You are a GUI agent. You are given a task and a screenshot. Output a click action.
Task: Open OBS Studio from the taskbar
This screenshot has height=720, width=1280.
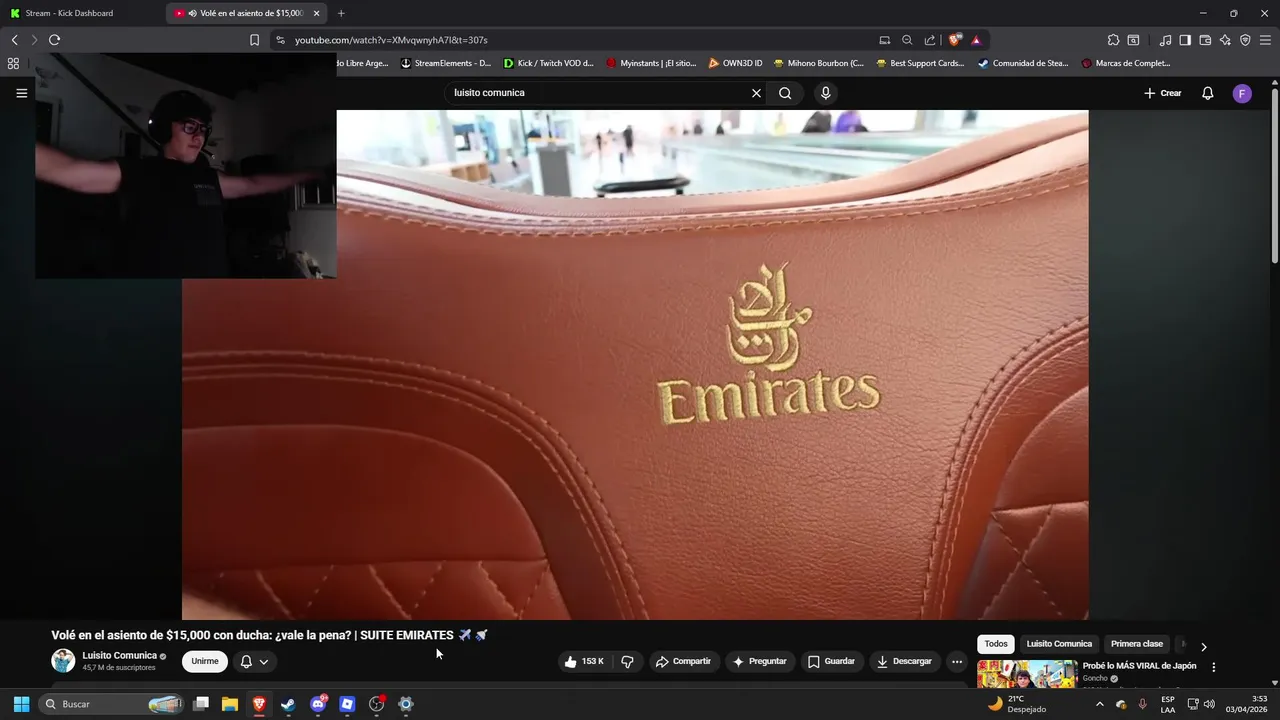coord(376,704)
